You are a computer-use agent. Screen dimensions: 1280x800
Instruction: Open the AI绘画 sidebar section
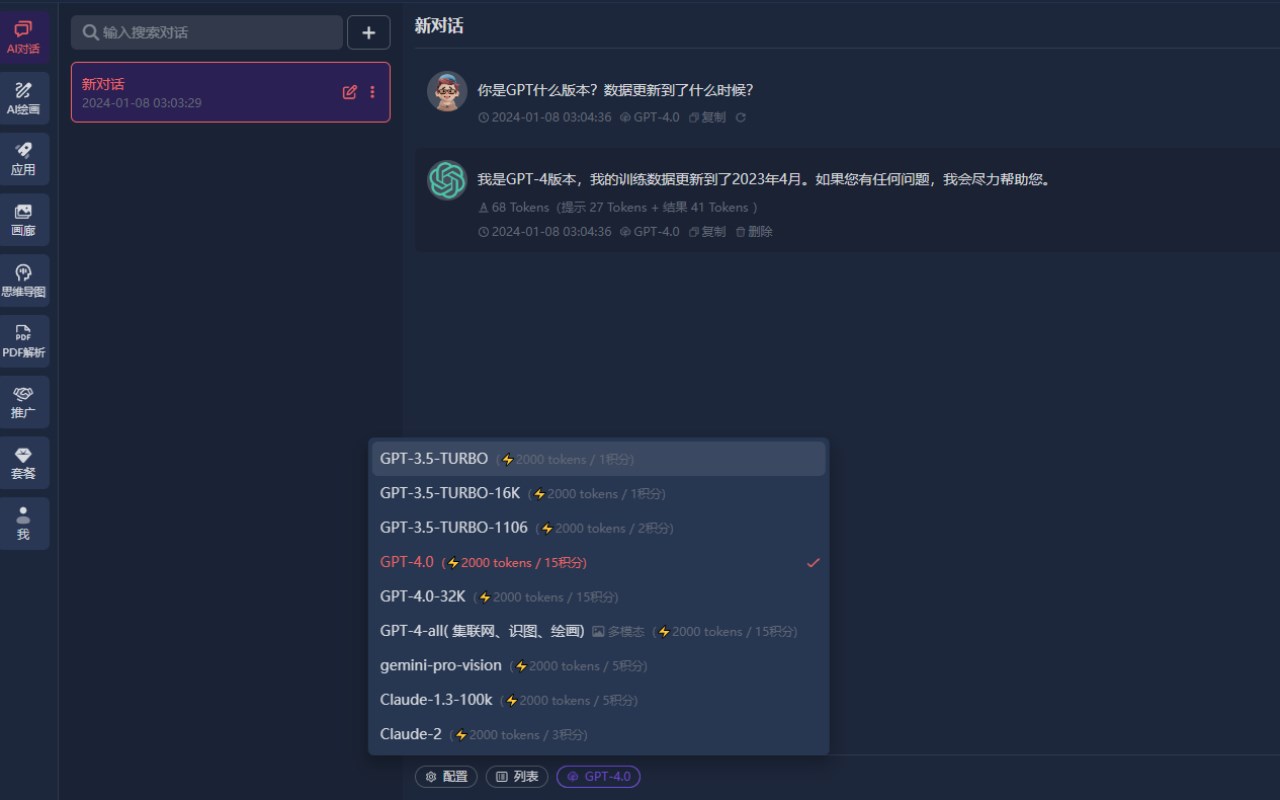point(23,98)
